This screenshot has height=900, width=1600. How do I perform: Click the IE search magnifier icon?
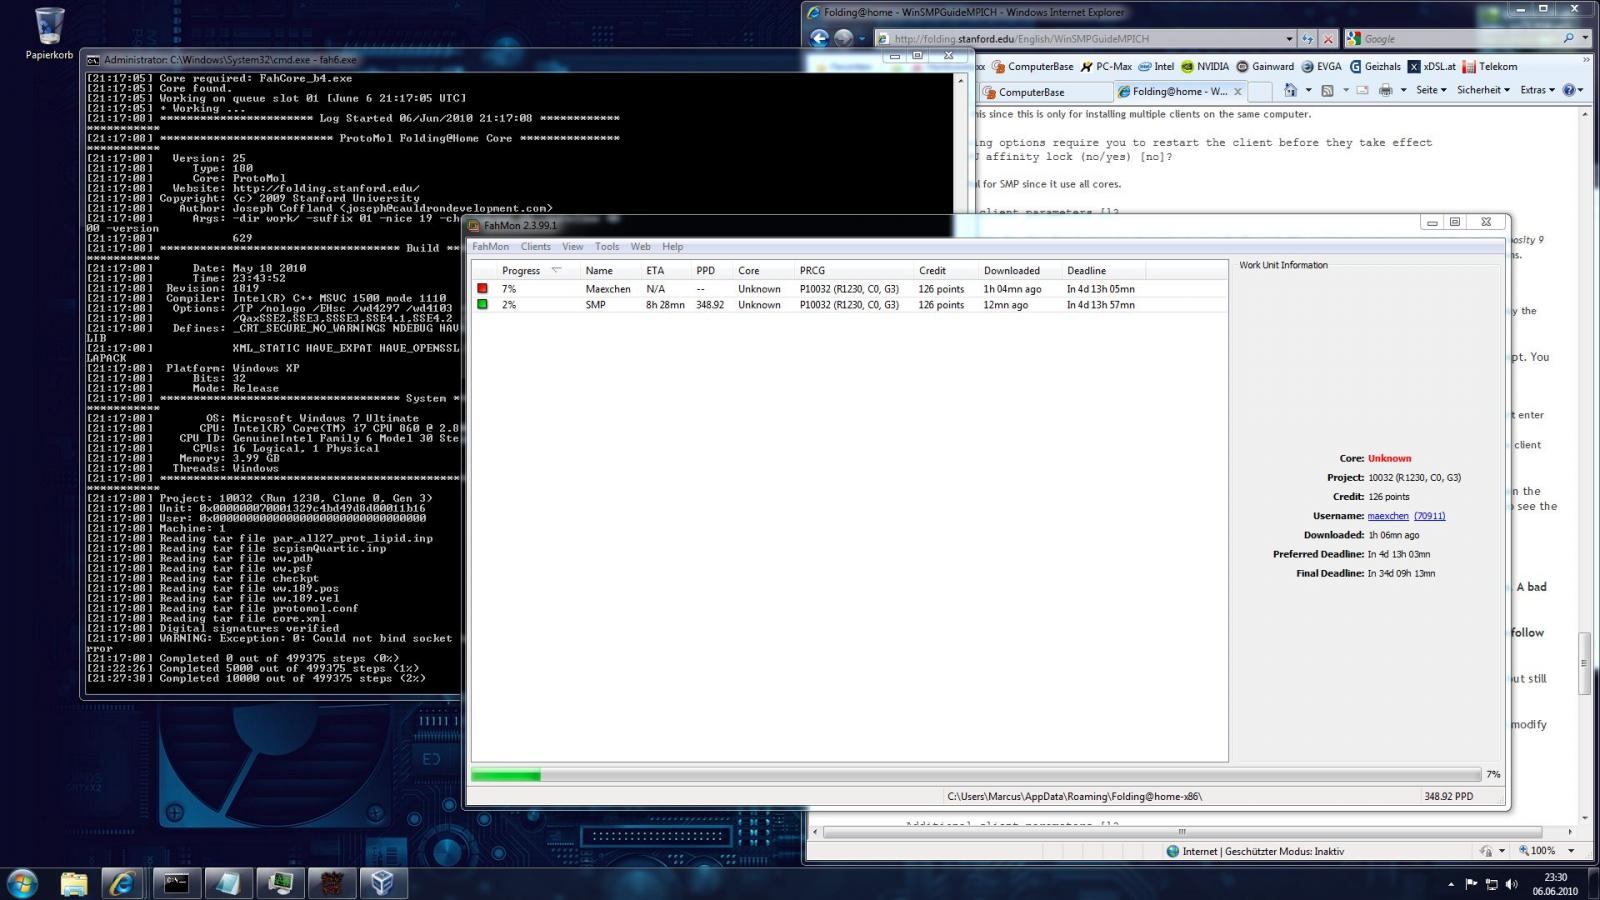coord(1568,38)
